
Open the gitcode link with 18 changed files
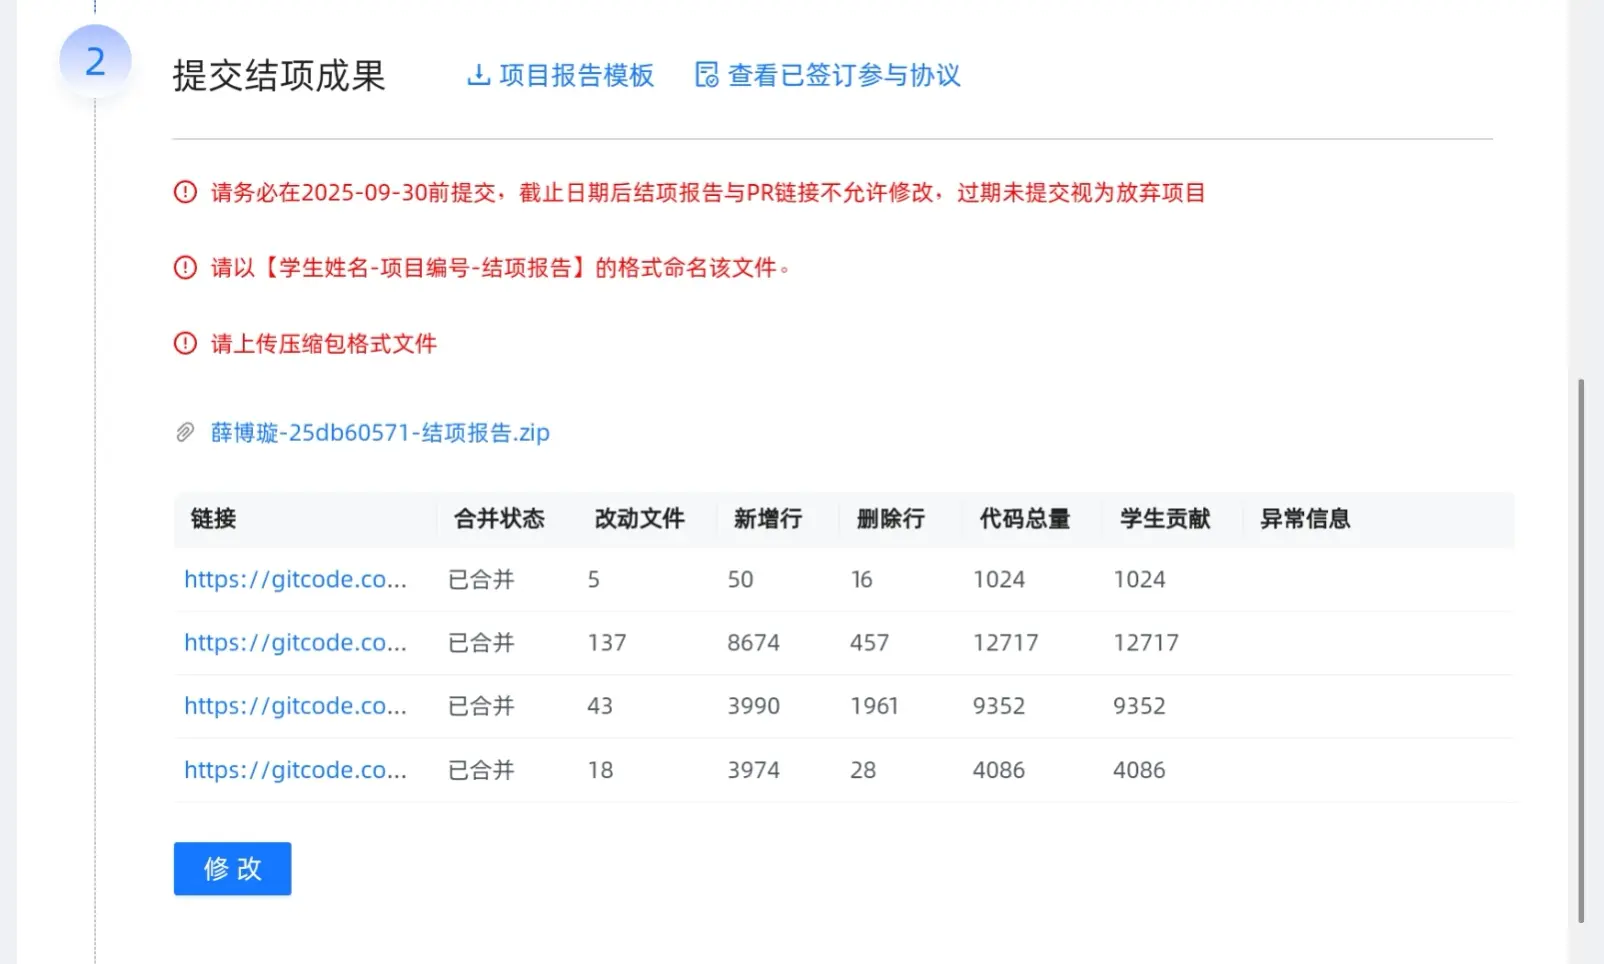(295, 770)
